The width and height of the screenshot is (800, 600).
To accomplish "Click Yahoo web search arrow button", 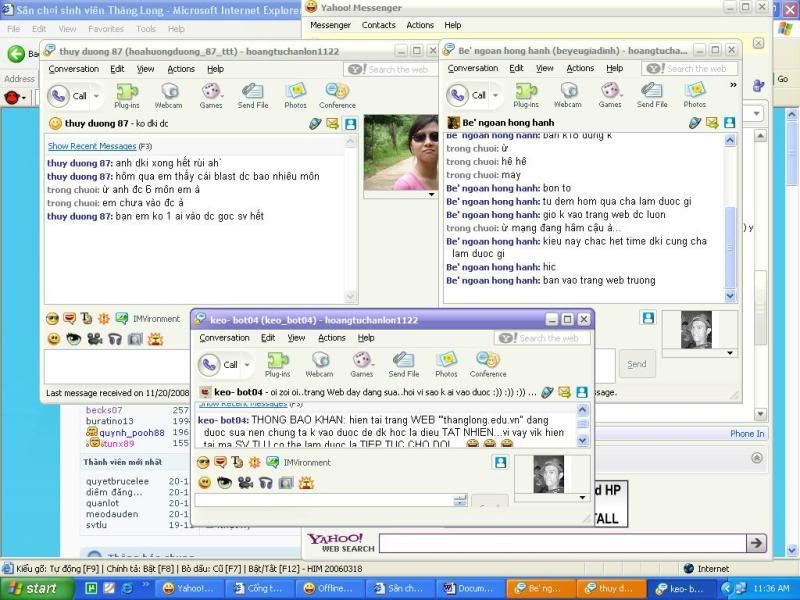I will click(x=757, y=543).
